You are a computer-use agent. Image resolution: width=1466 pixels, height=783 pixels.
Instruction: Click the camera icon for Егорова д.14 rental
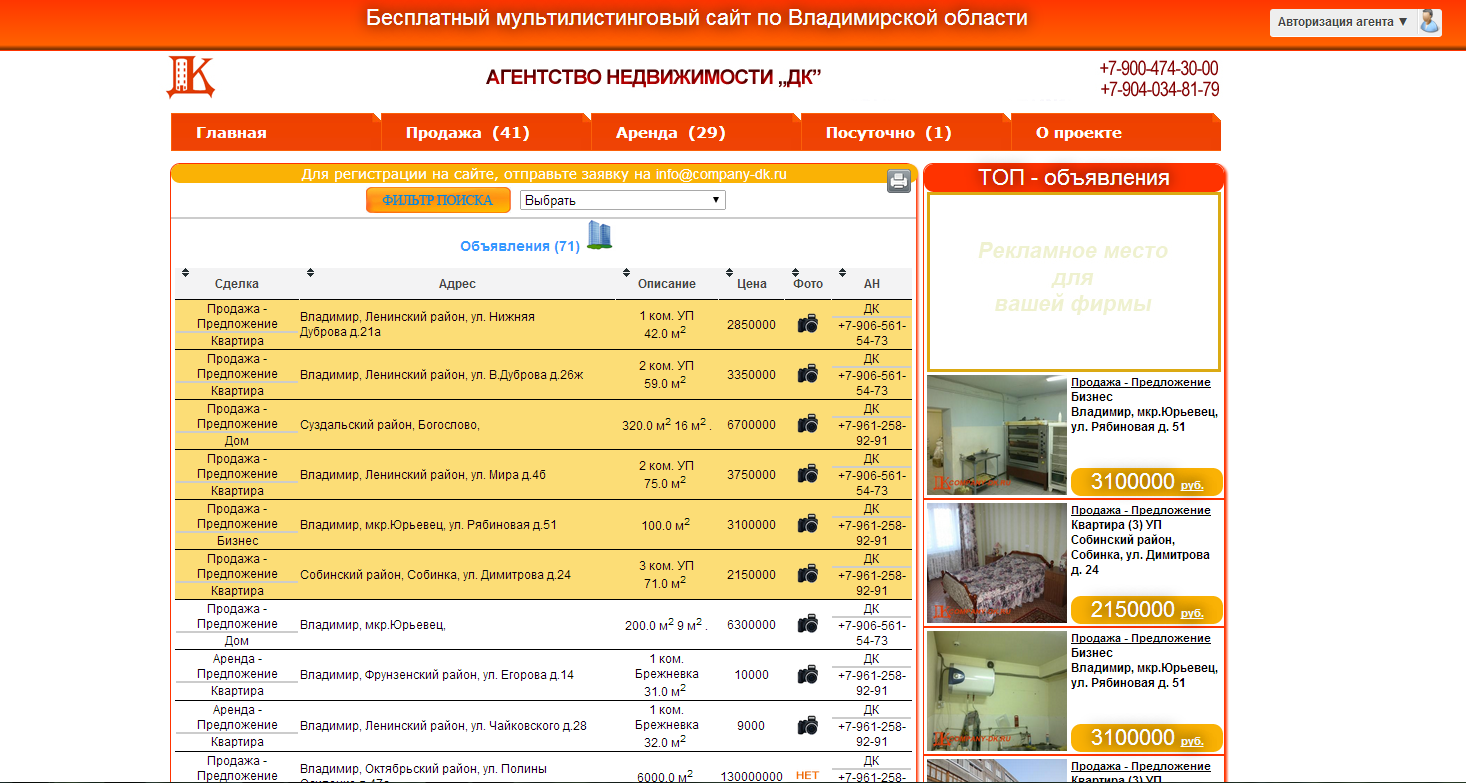pyautogui.click(x=808, y=675)
